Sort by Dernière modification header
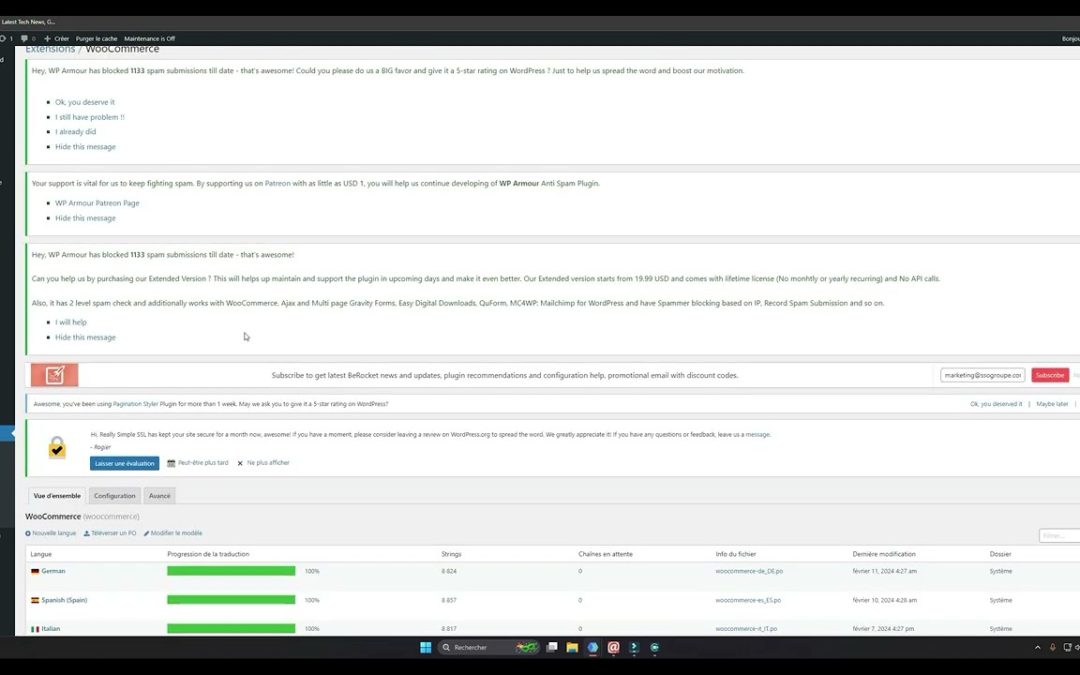This screenshot has width=1080, height=675. [x=884, y=554]
